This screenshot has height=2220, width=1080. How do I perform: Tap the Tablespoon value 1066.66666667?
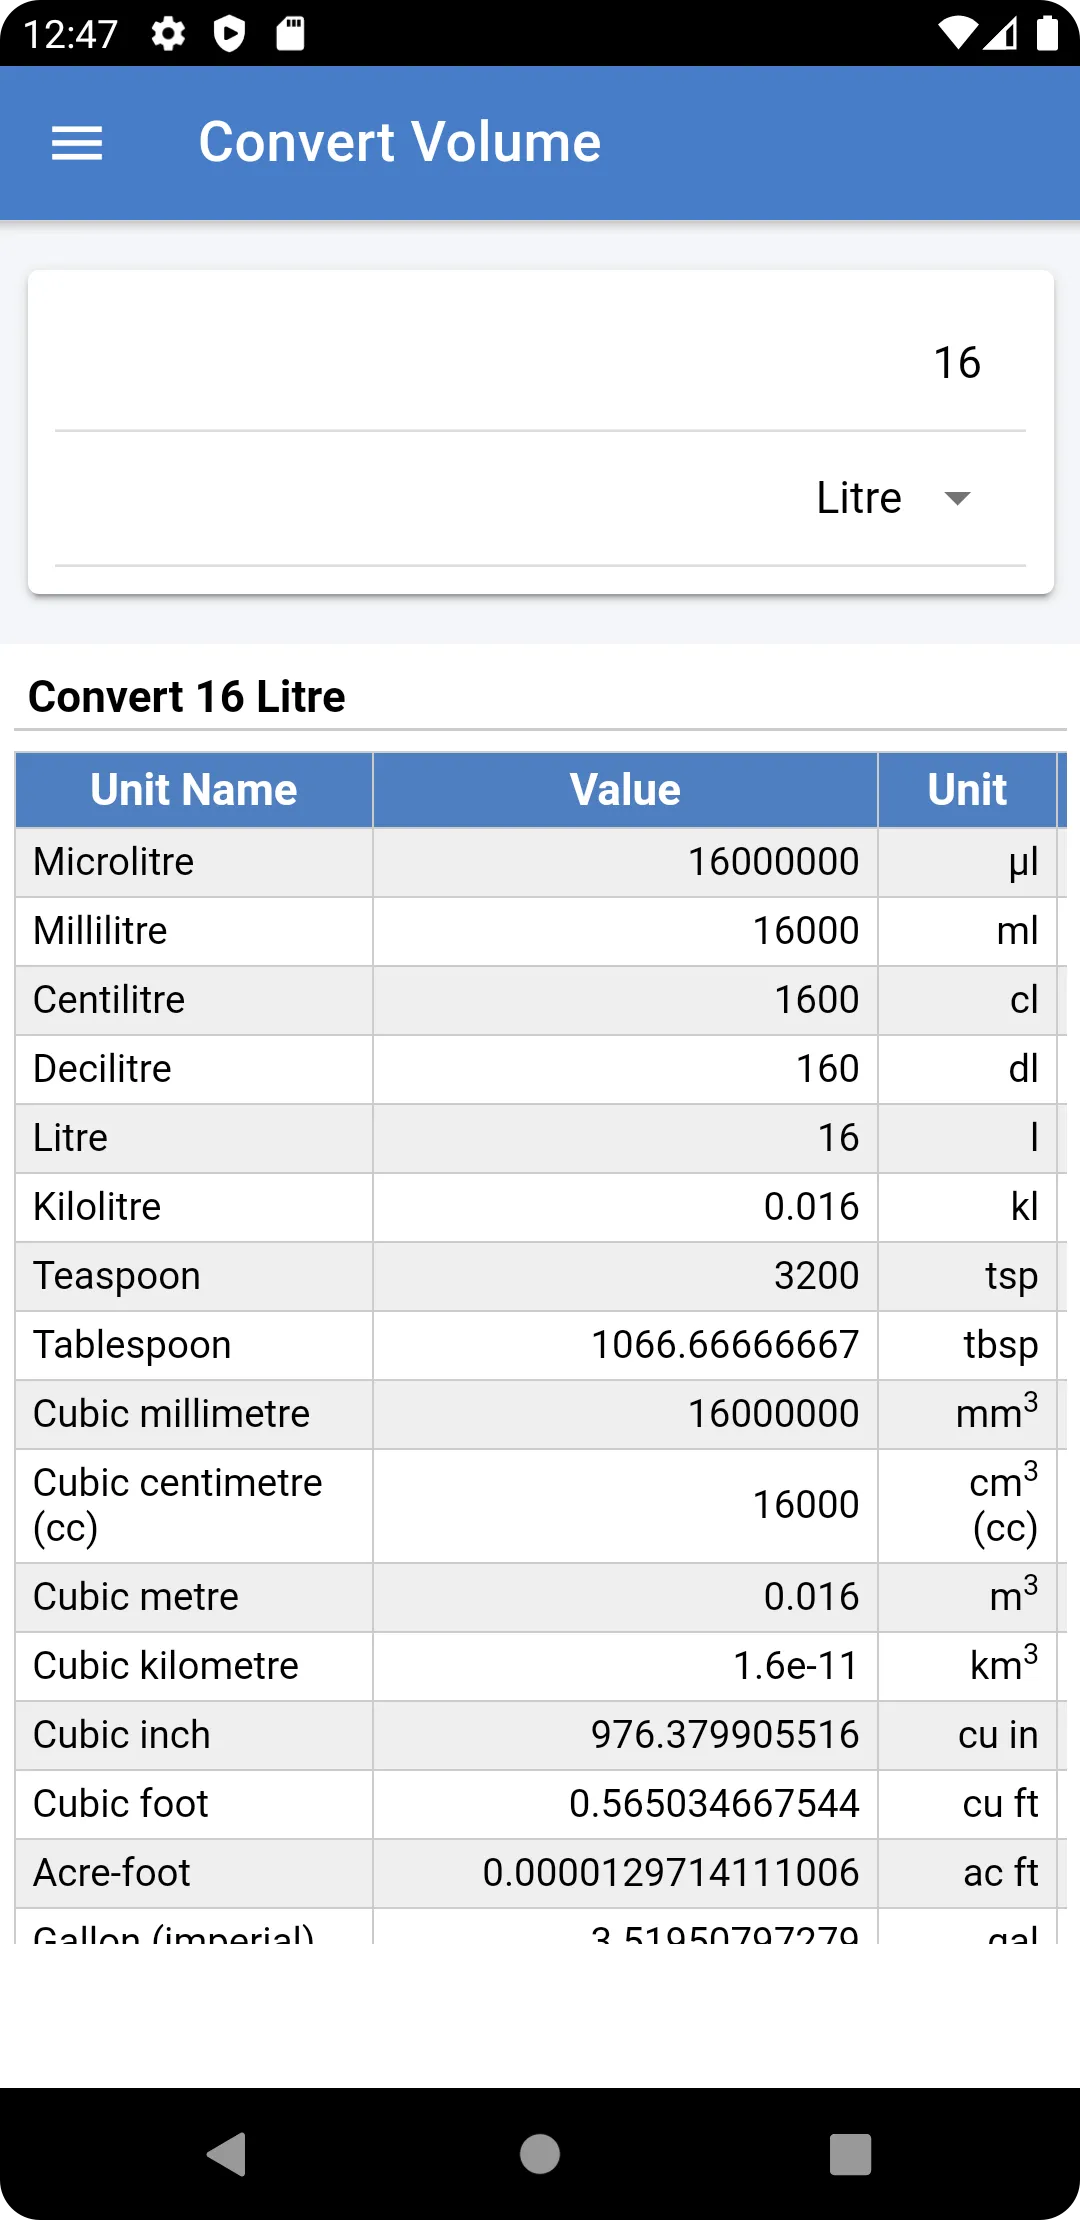point(725,1345)
